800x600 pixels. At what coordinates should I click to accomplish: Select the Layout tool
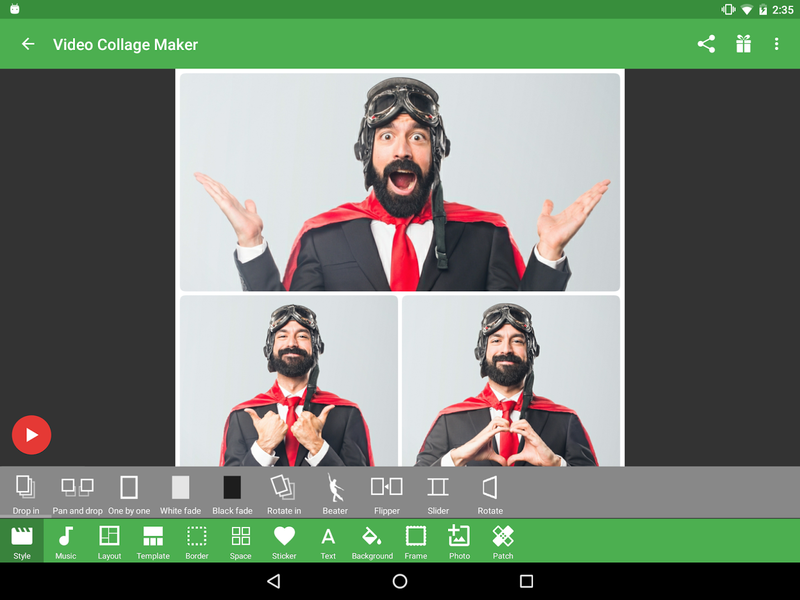109,541
